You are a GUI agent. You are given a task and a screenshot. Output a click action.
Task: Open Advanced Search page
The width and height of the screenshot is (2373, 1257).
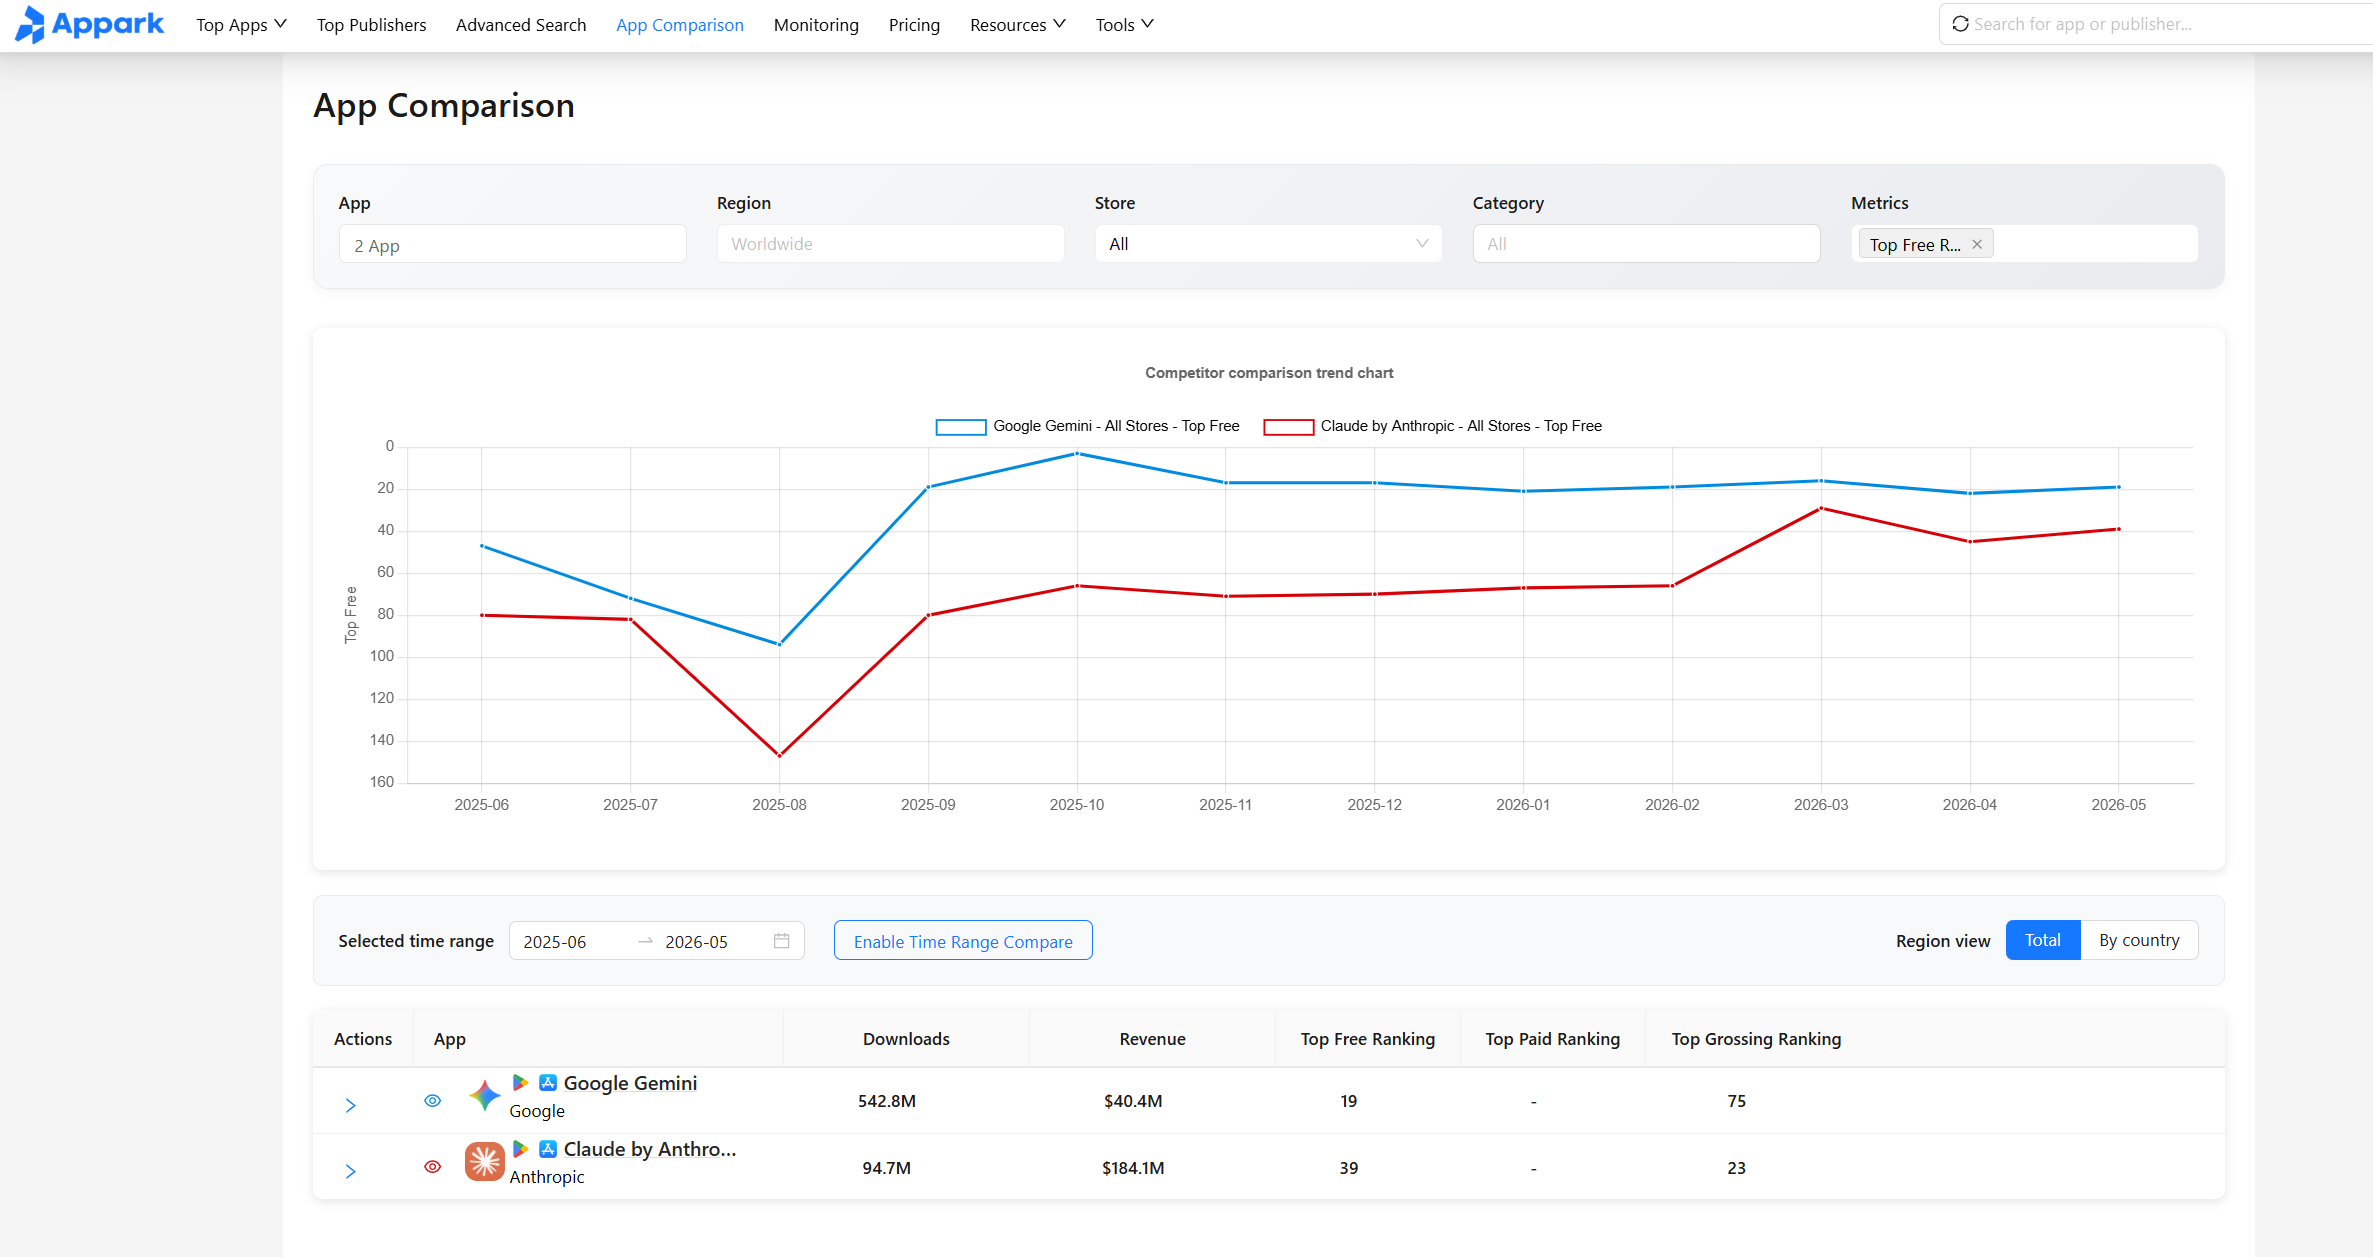(x=521, y=25)
